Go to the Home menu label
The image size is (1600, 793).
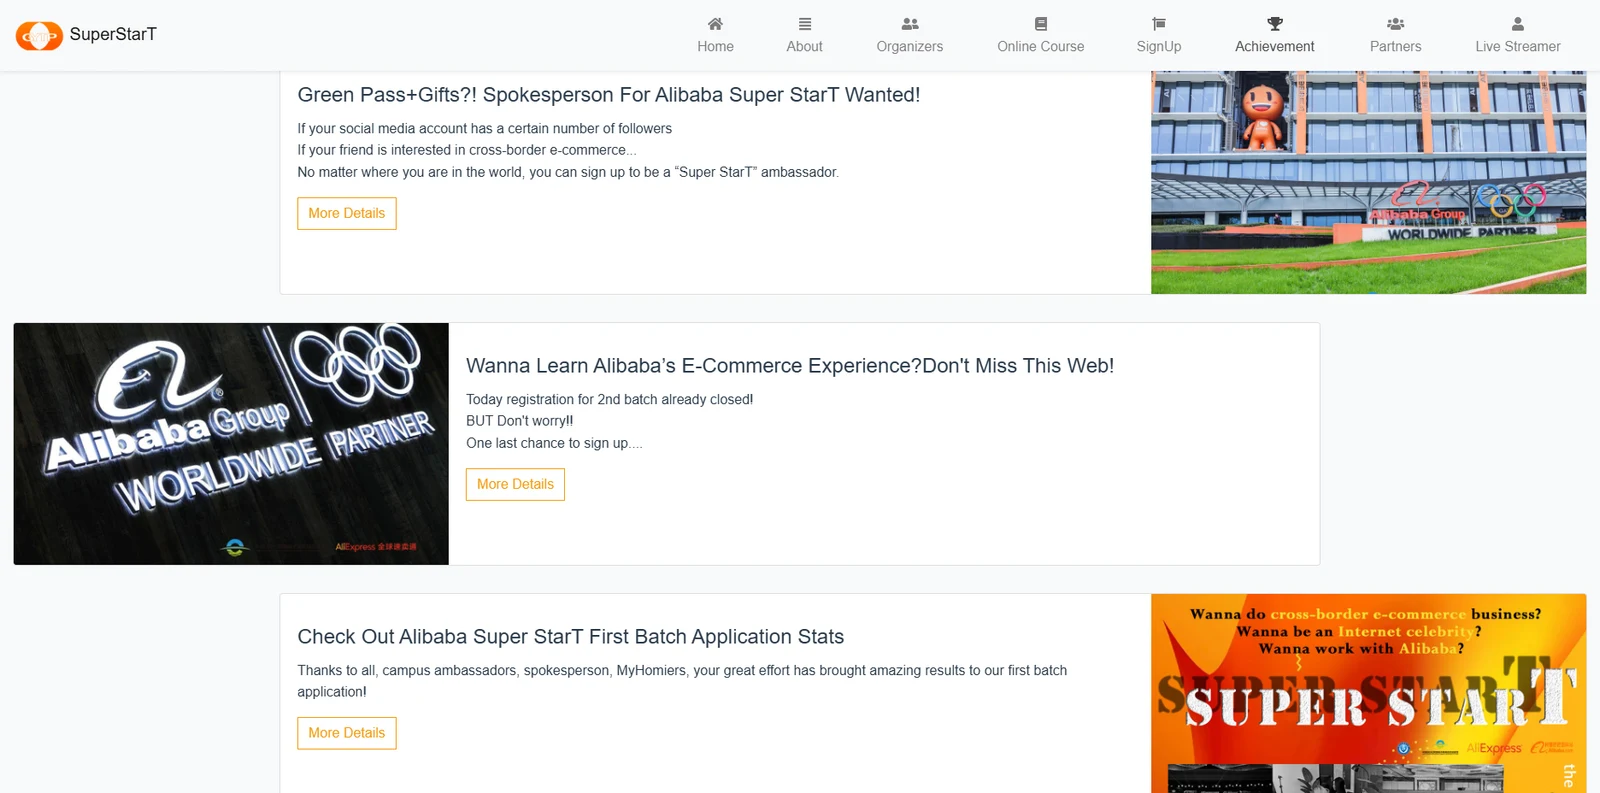tap(715, 47)
